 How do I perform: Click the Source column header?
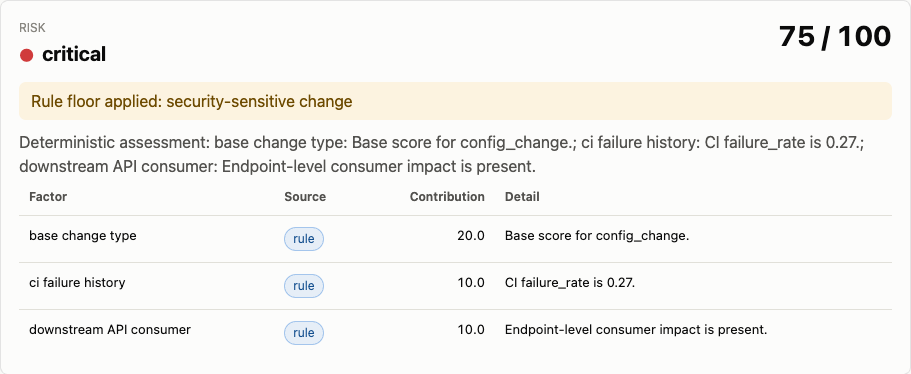point(305,197)
